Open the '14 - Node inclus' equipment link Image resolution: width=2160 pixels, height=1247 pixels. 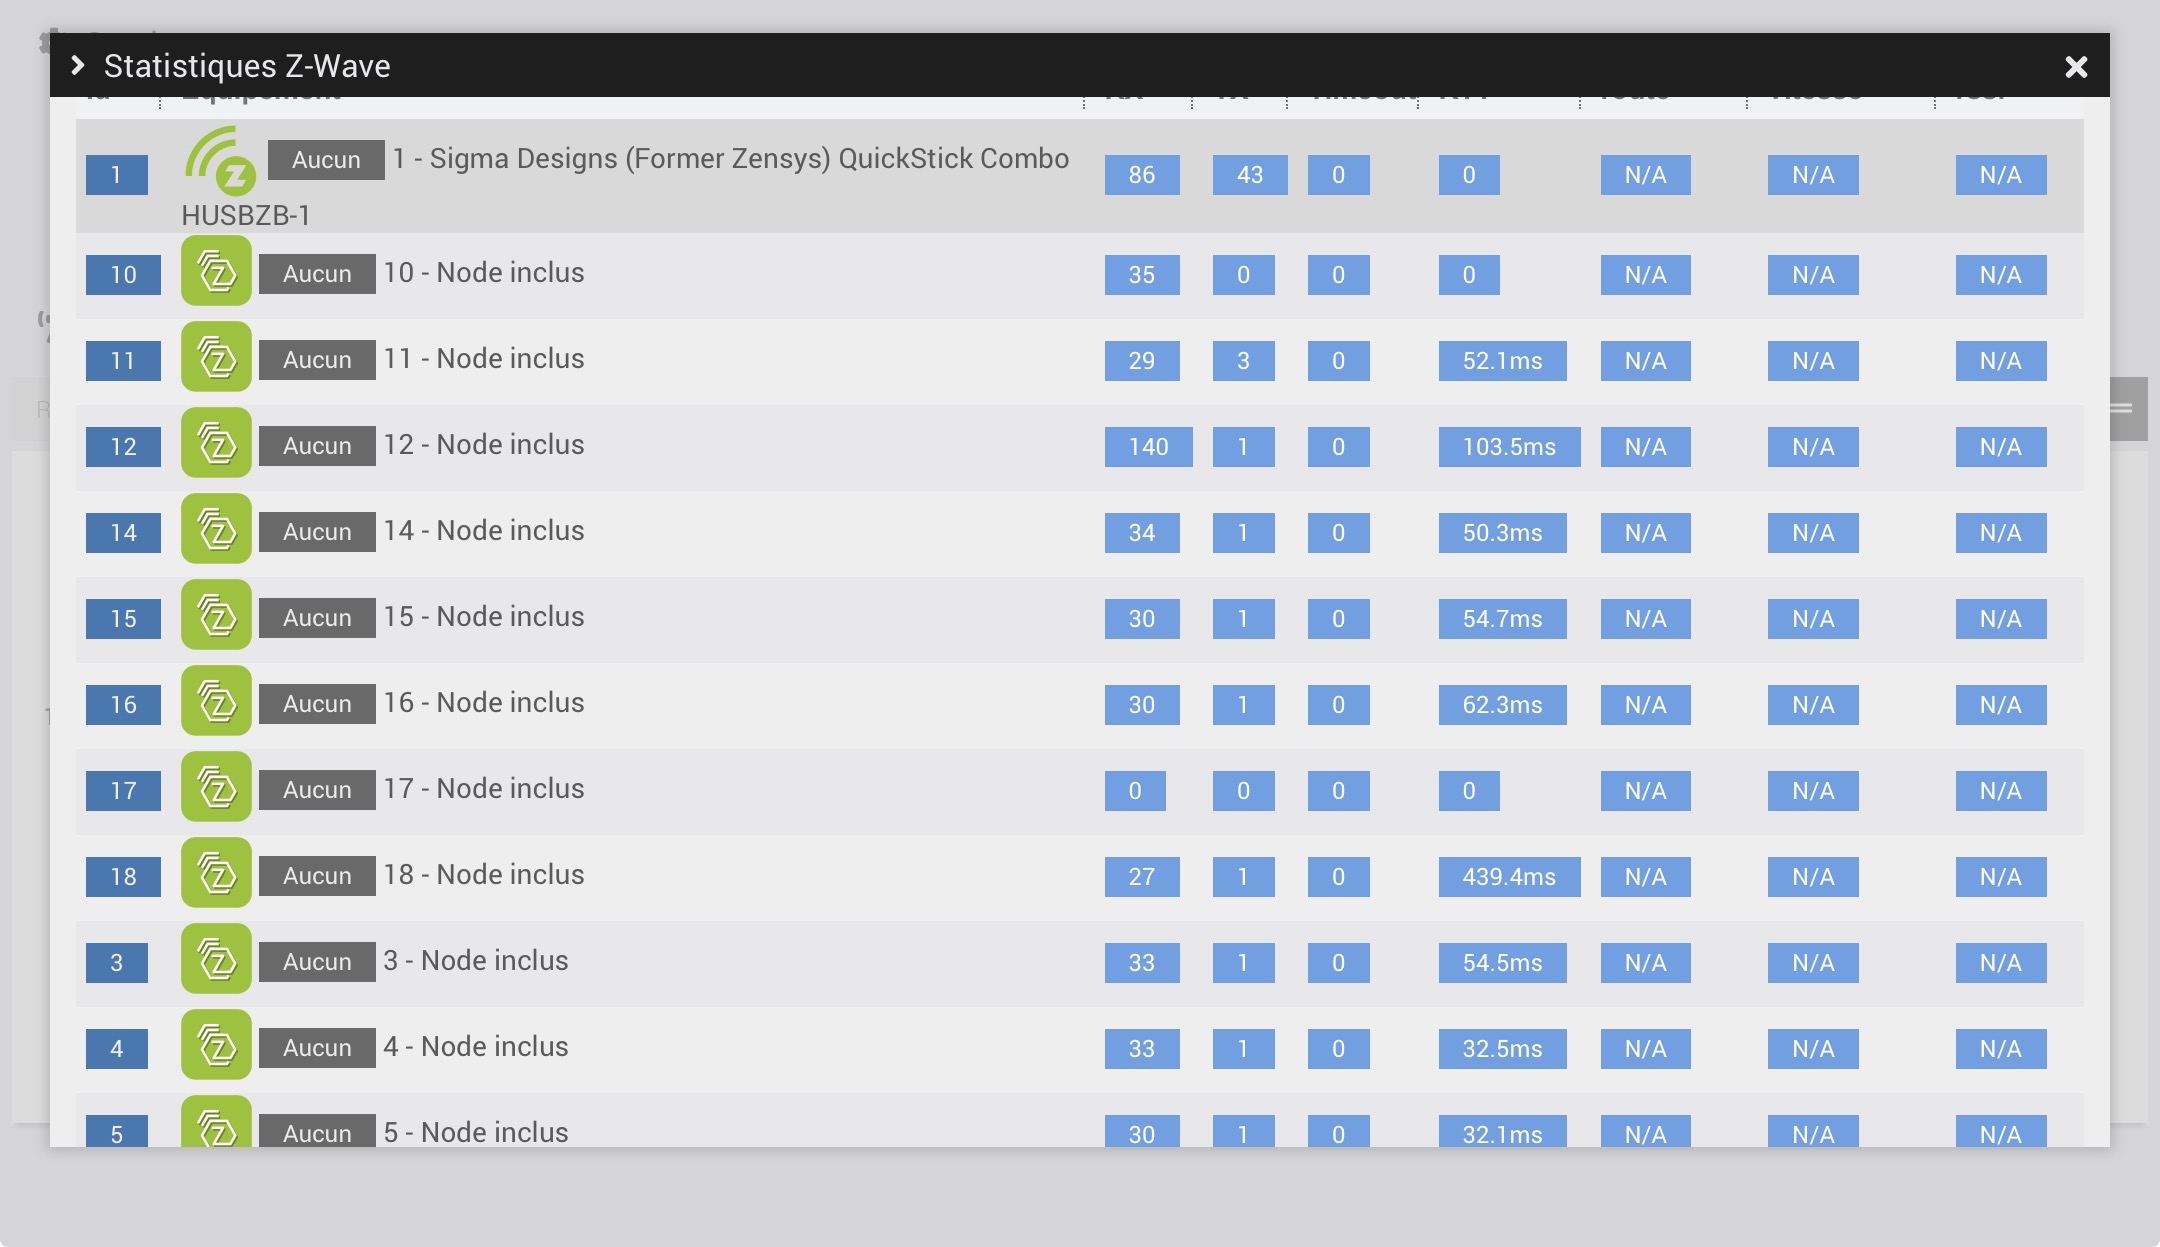484,531
